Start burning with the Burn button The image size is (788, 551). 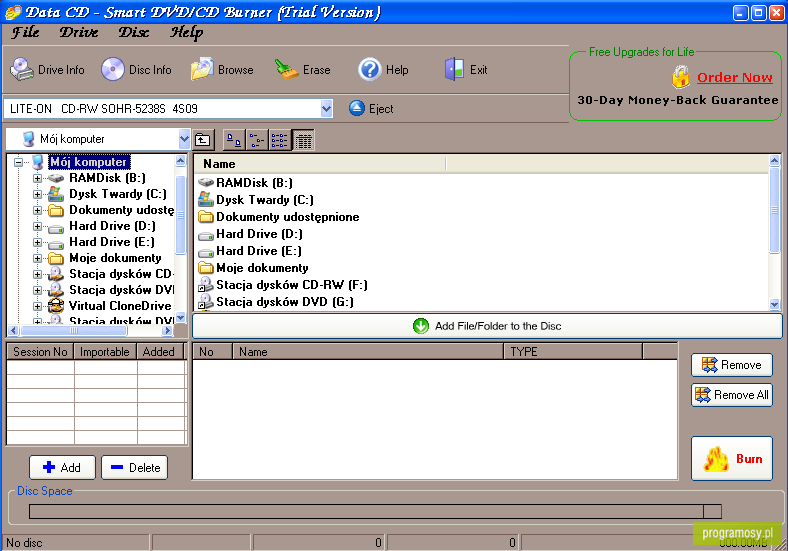[x=732, y=458]
